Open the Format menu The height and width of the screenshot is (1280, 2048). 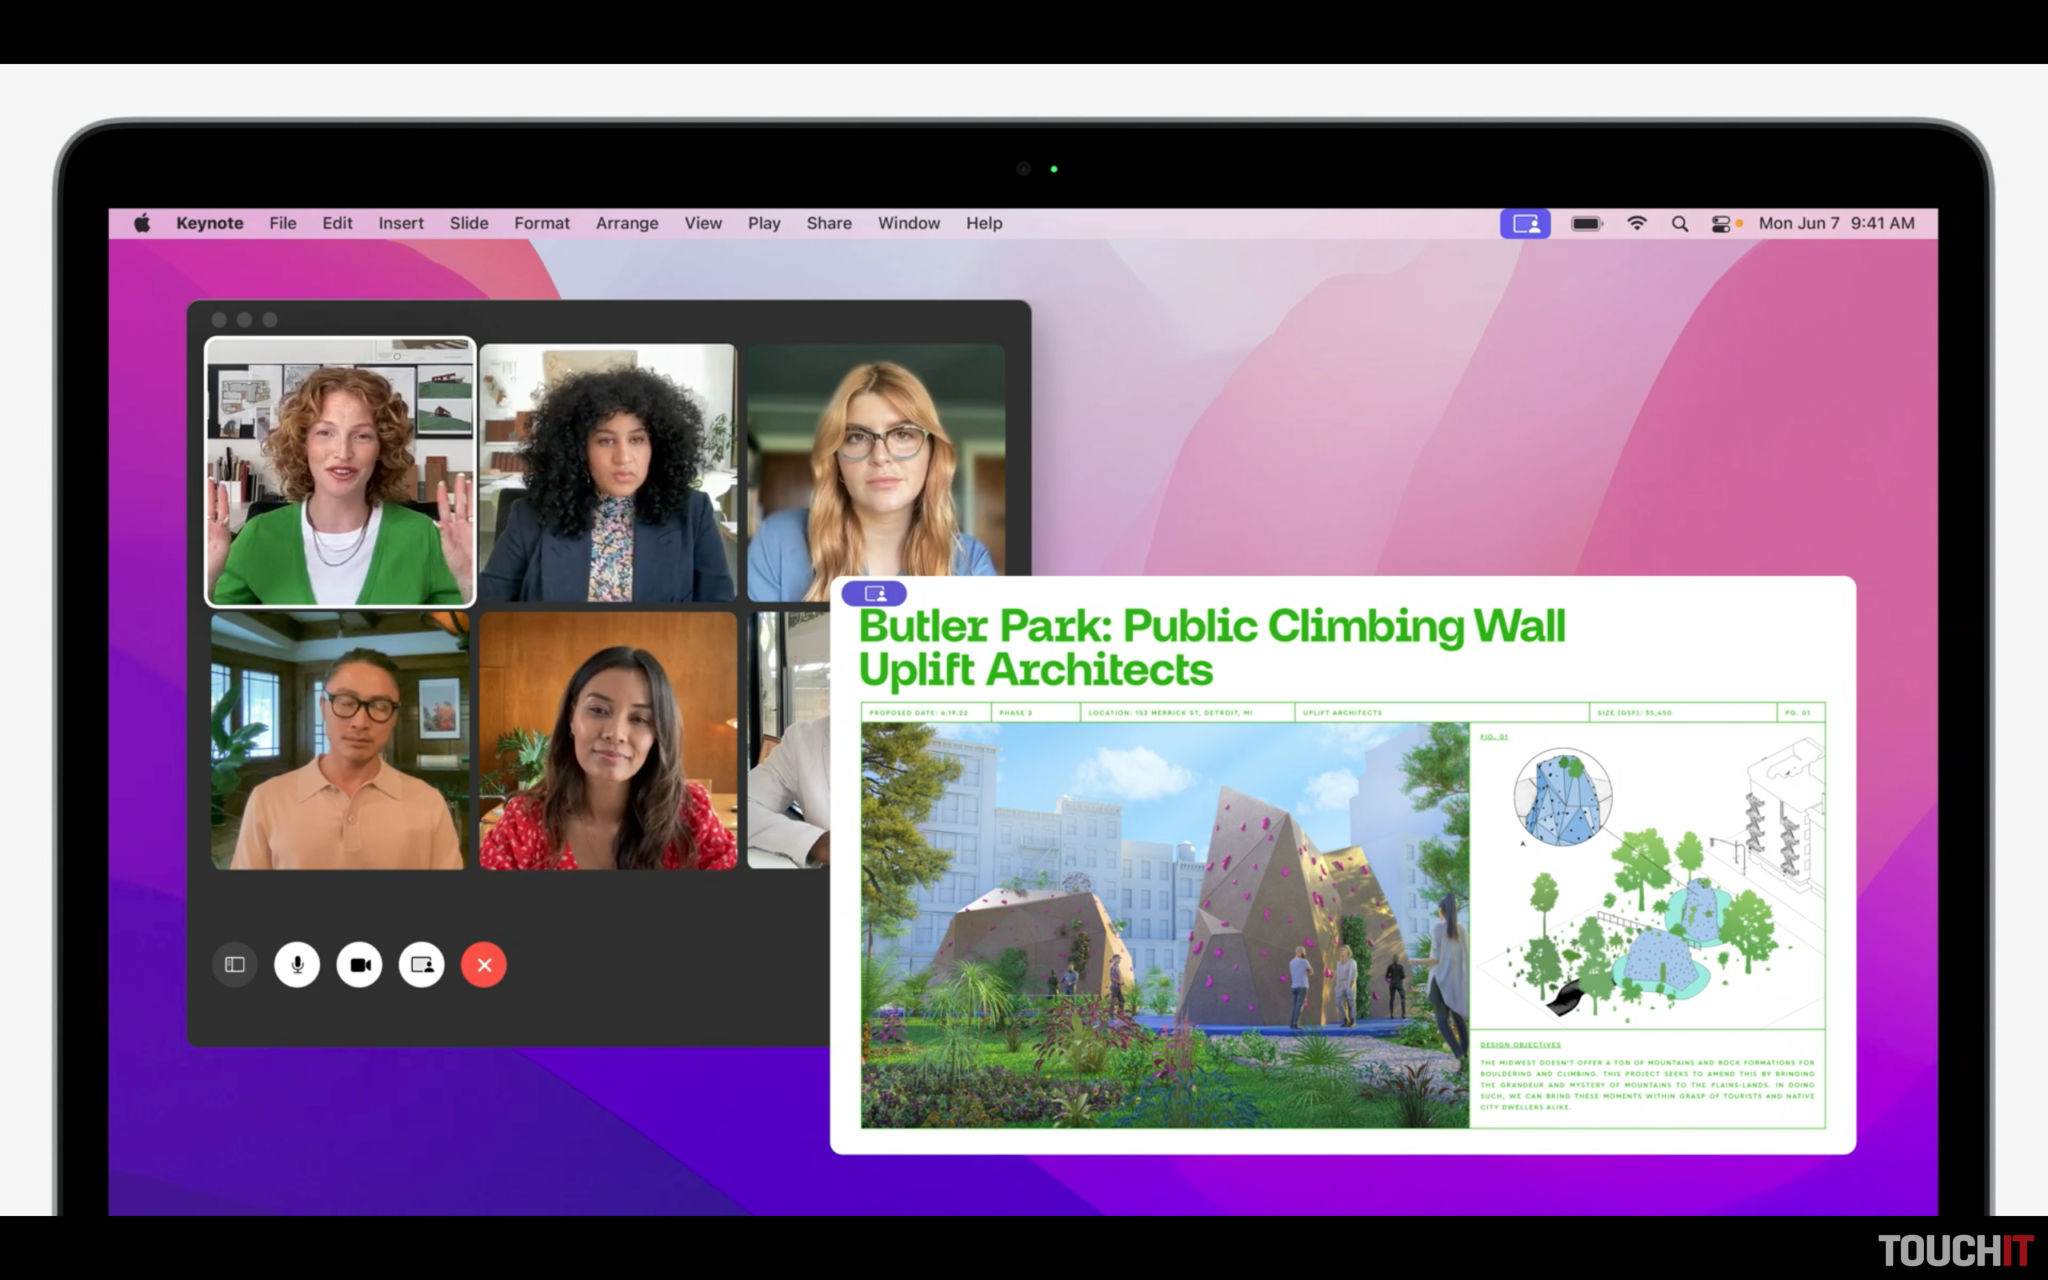pyautogui.click(x=541, y=223)
